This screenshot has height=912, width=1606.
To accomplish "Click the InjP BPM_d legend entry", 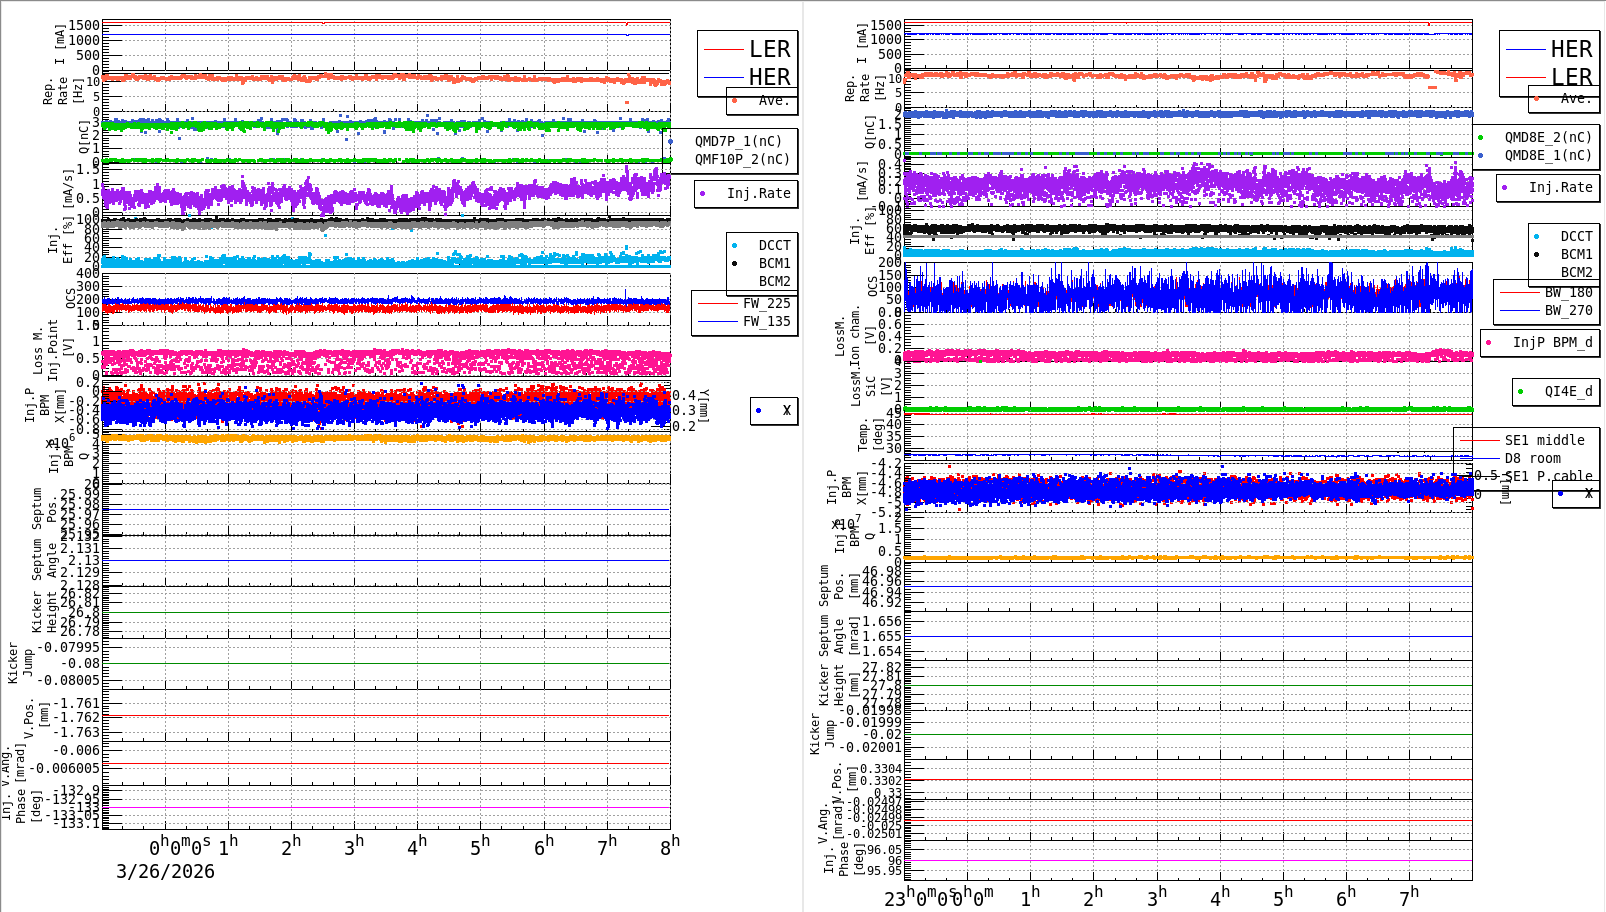I will [1552, 342].
